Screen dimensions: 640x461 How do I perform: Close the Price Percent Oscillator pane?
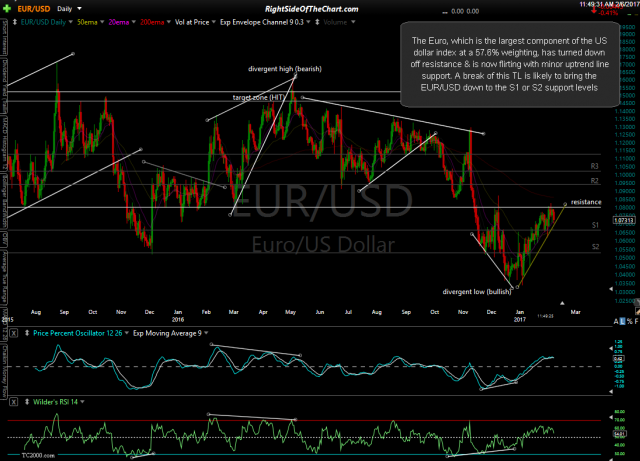pyautogui.click(x=13, y=333)
